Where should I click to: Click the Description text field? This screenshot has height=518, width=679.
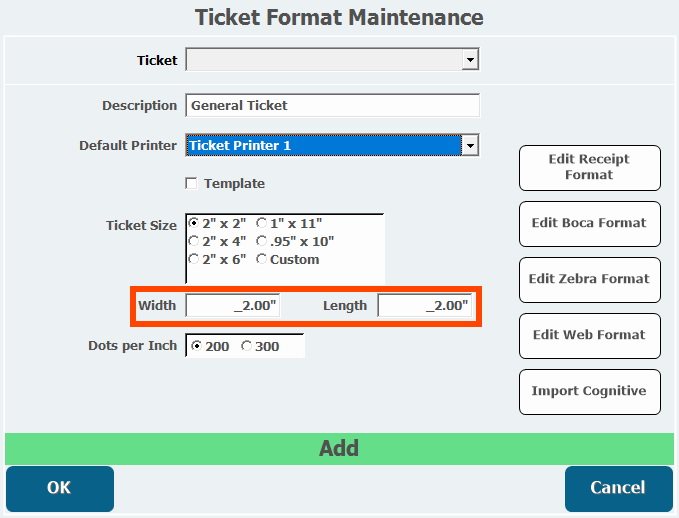332,105
